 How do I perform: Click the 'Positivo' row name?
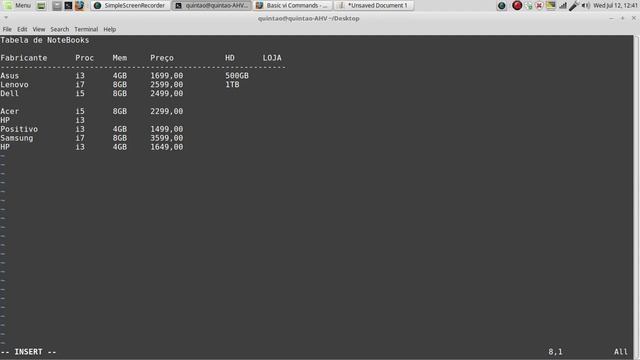coord(19,129)
